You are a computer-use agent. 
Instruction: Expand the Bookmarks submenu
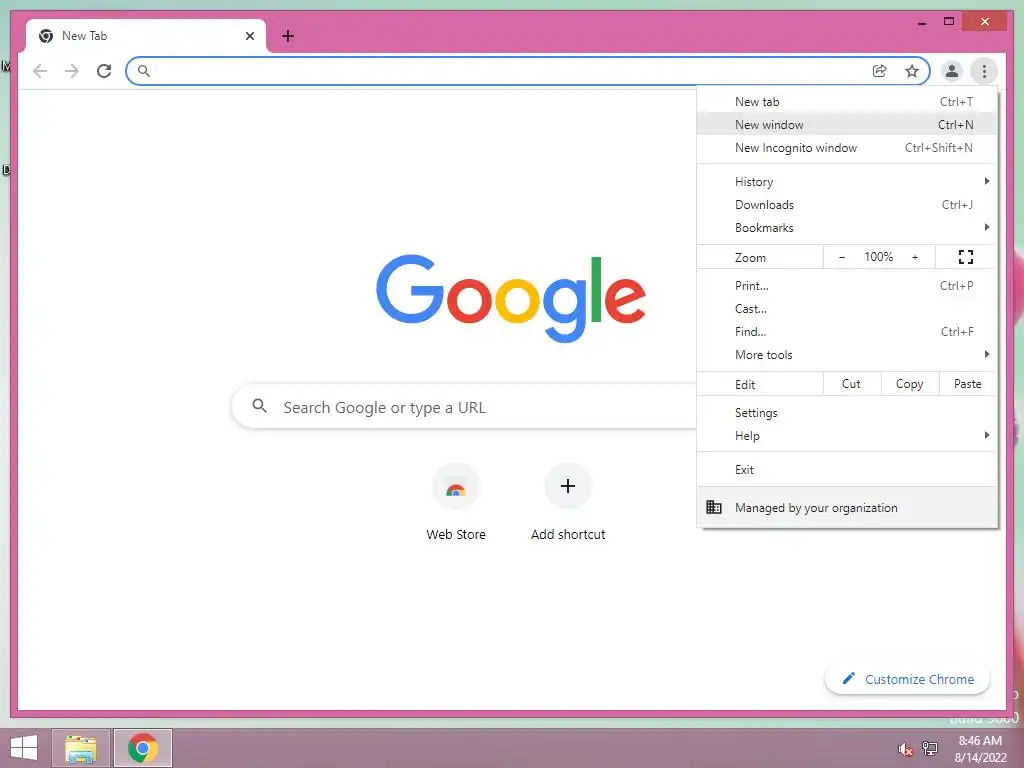847,227
